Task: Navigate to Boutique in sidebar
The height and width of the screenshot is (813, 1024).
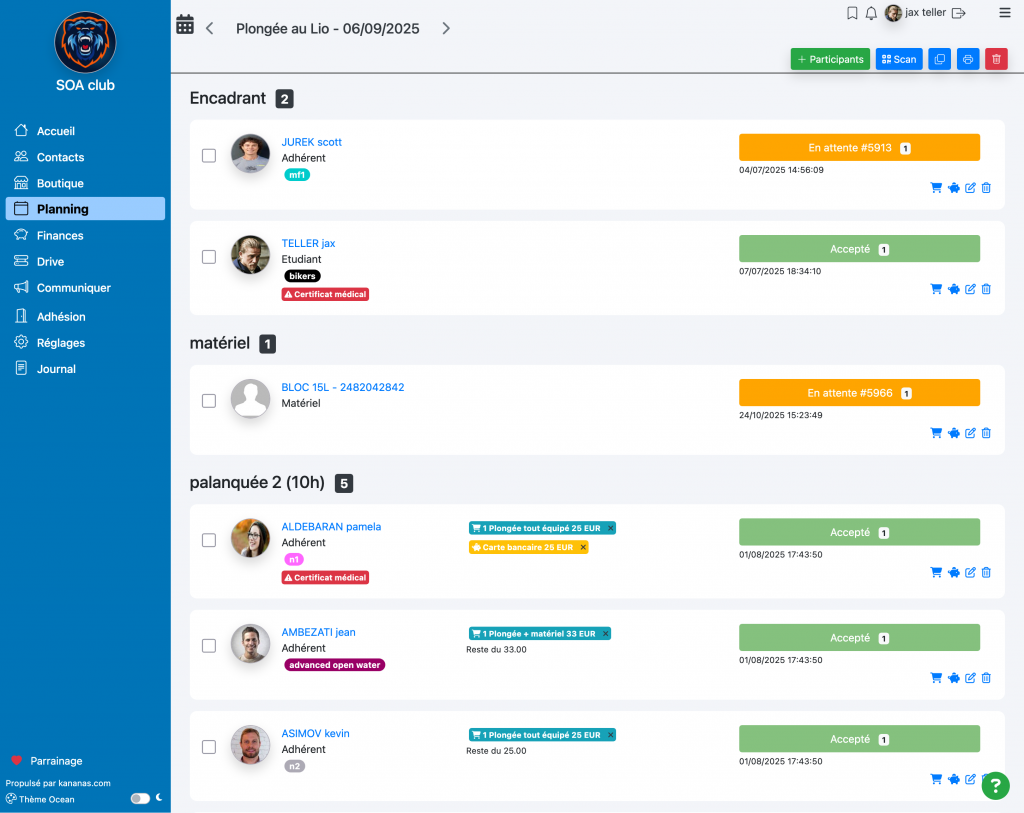Action: pyautogui.click(x=60, y=183)
